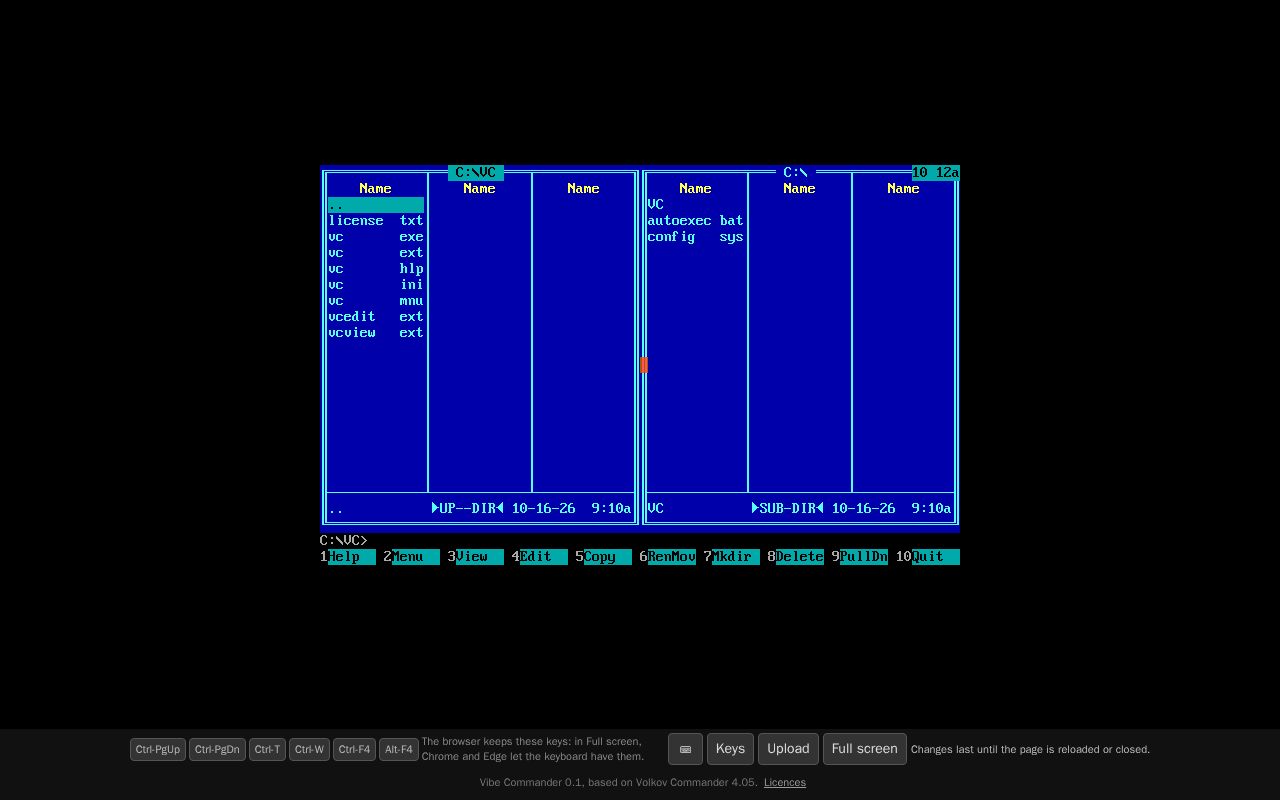Select the VC directory in right panel

pyautogui.click(x=696, y=204)
